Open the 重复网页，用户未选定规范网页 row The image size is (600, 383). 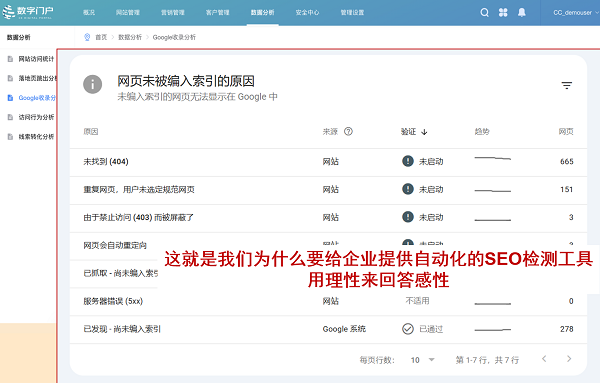coord(328,189)
